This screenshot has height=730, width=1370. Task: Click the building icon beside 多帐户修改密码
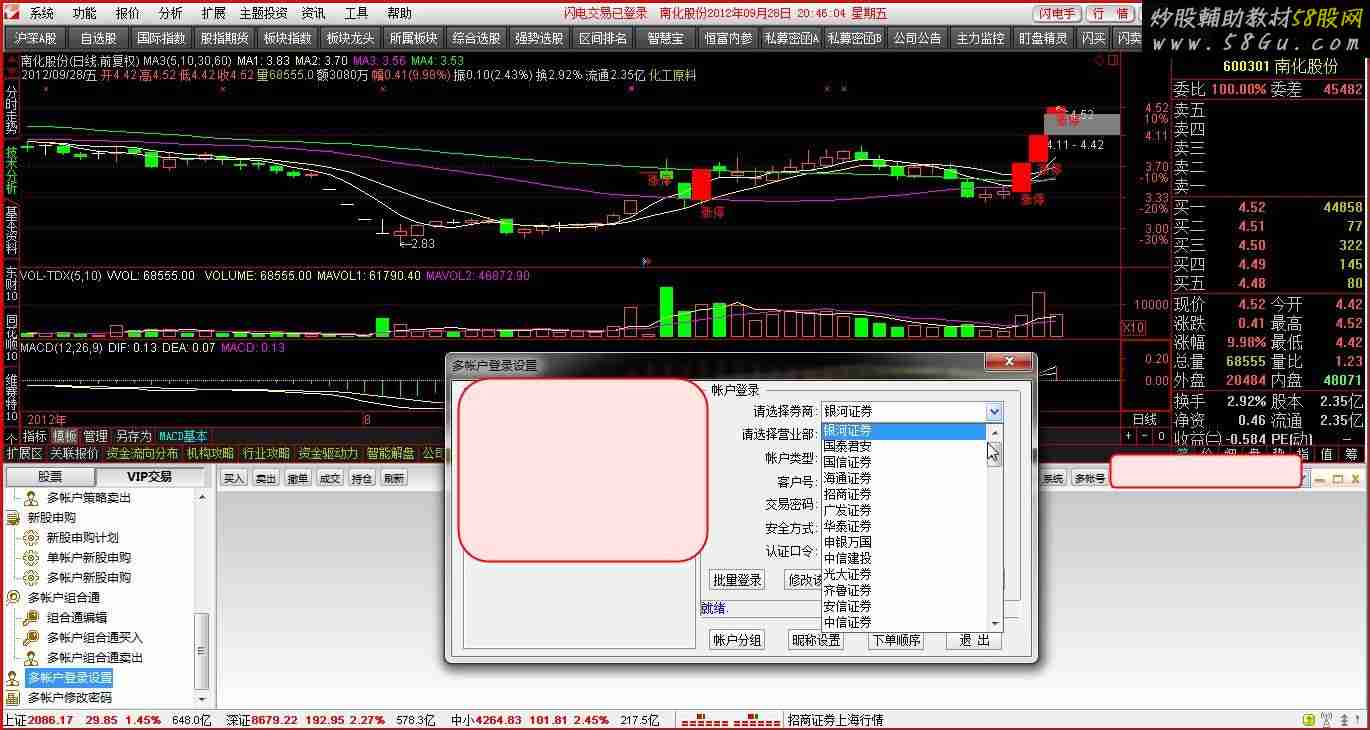13,698
